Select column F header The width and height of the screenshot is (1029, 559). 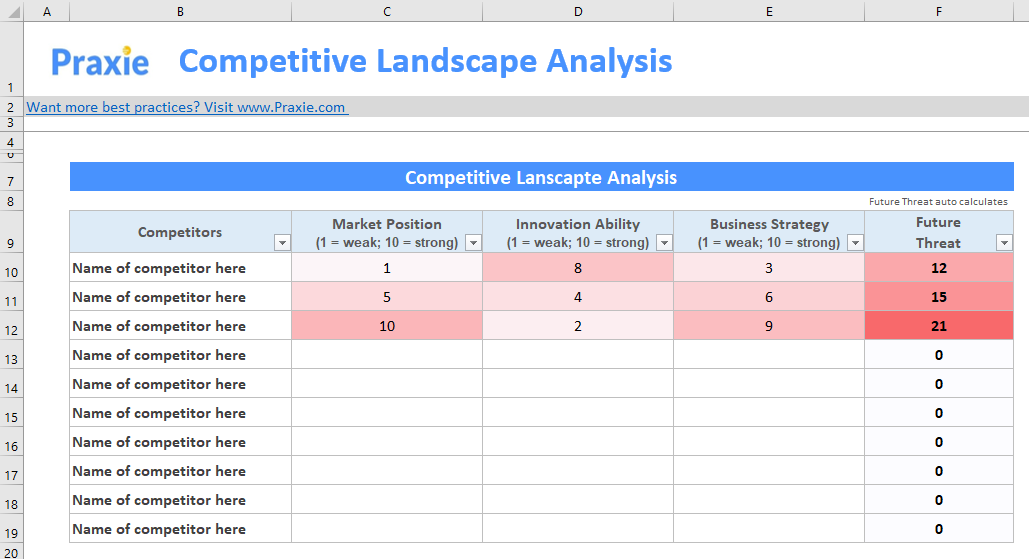point(938,11)
